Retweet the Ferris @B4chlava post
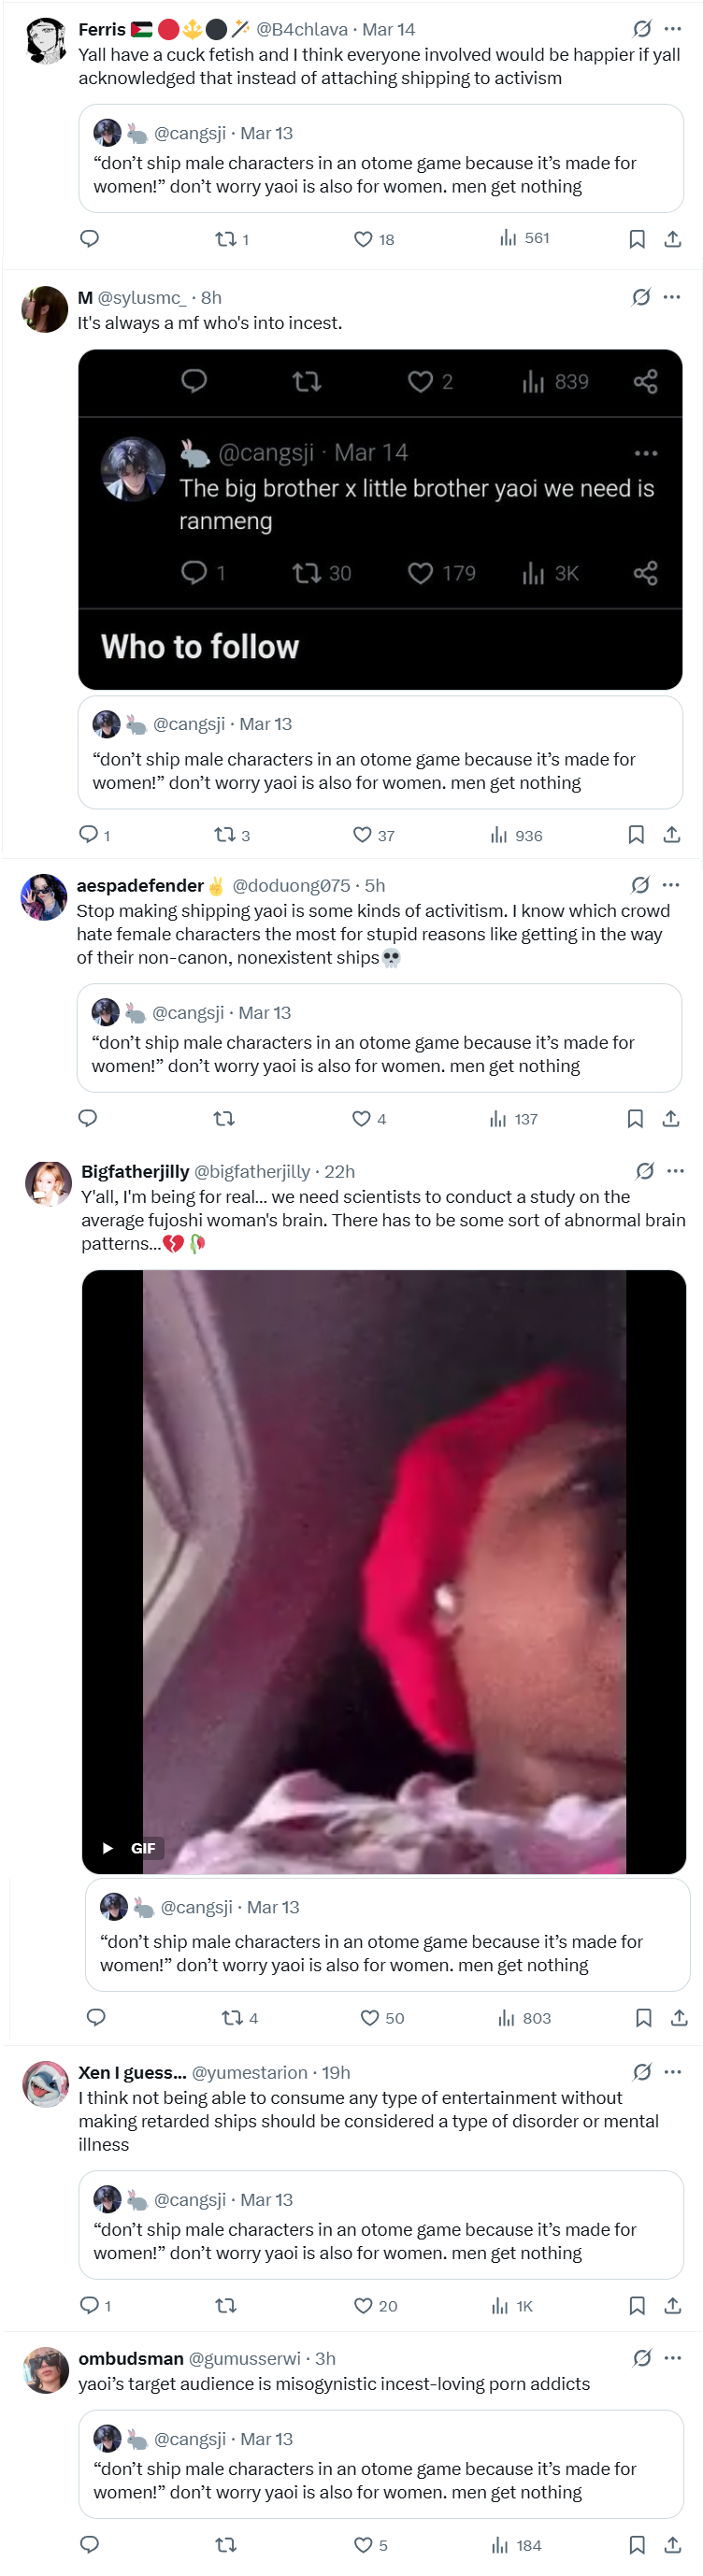703x2576 pixels. point(226,239)
